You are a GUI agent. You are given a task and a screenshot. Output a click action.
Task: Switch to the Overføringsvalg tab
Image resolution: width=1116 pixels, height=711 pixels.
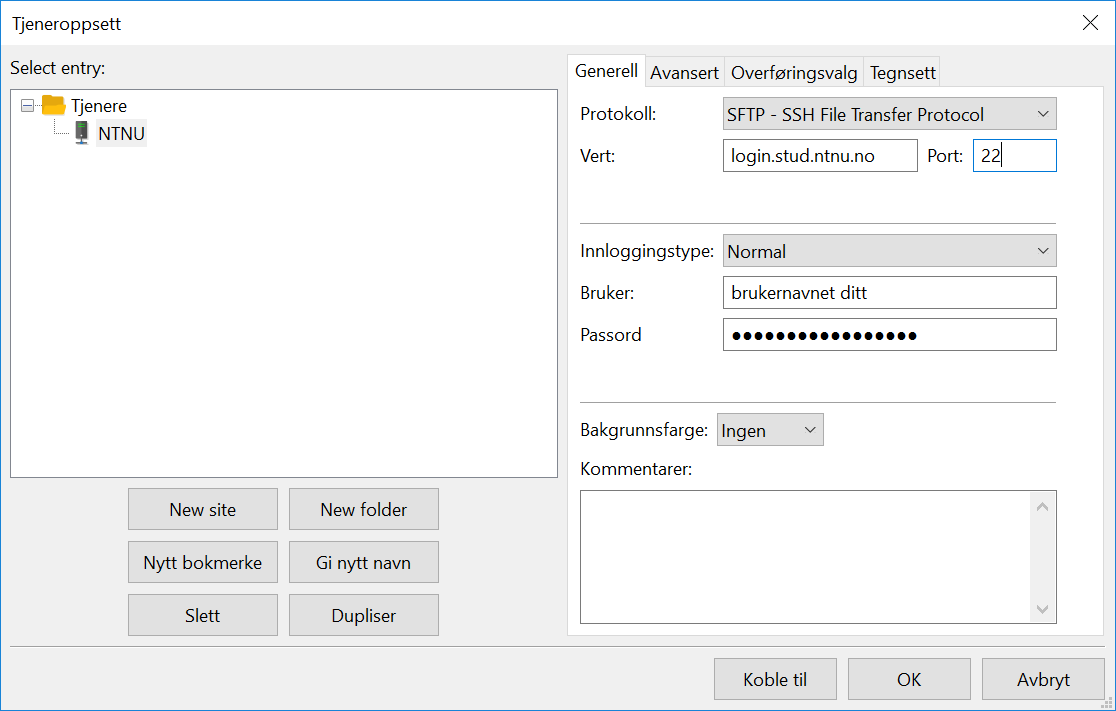794,73
